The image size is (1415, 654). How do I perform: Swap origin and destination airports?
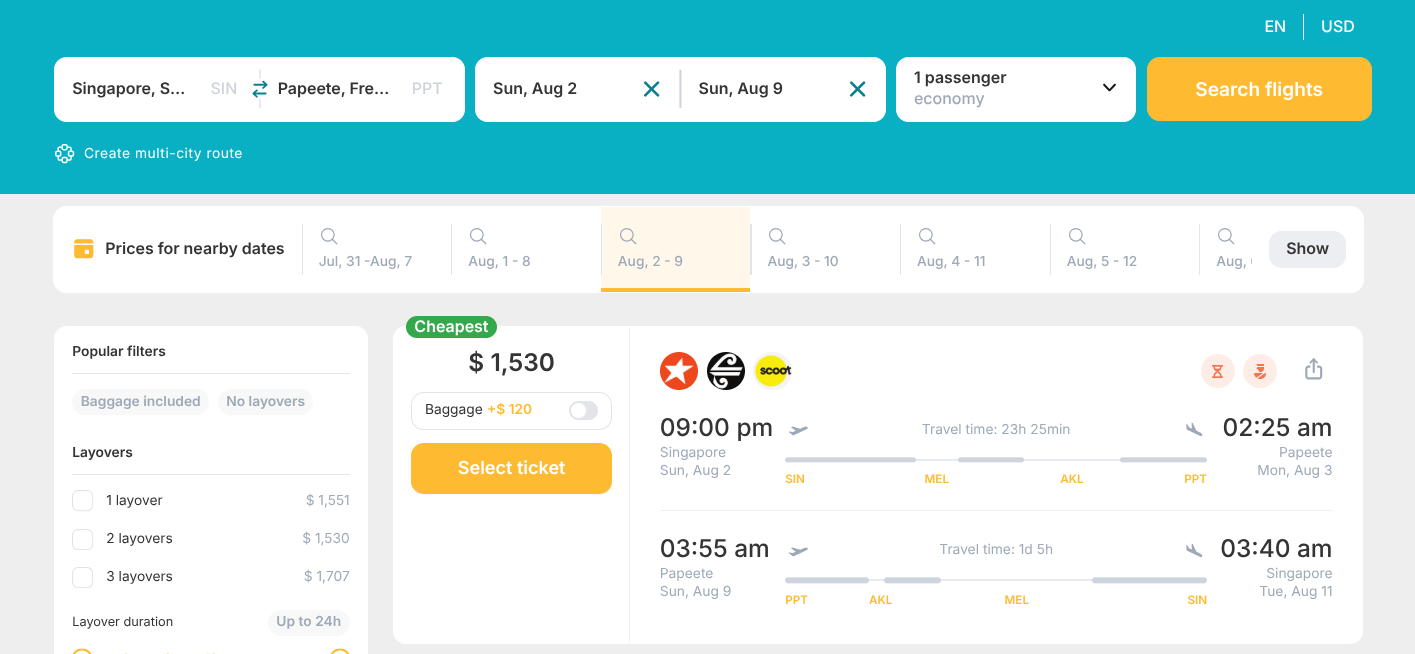[x=260, y=89]
